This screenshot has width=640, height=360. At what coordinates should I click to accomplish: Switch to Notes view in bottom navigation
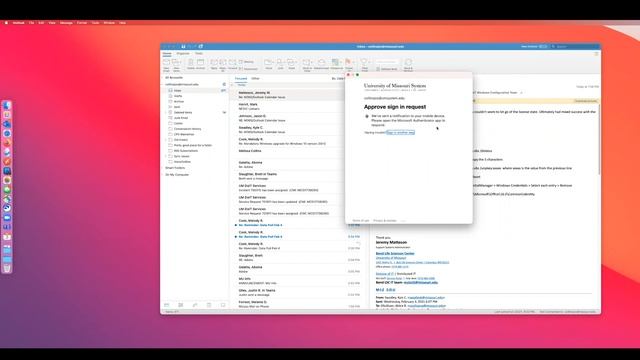click(x=223, y=305)
